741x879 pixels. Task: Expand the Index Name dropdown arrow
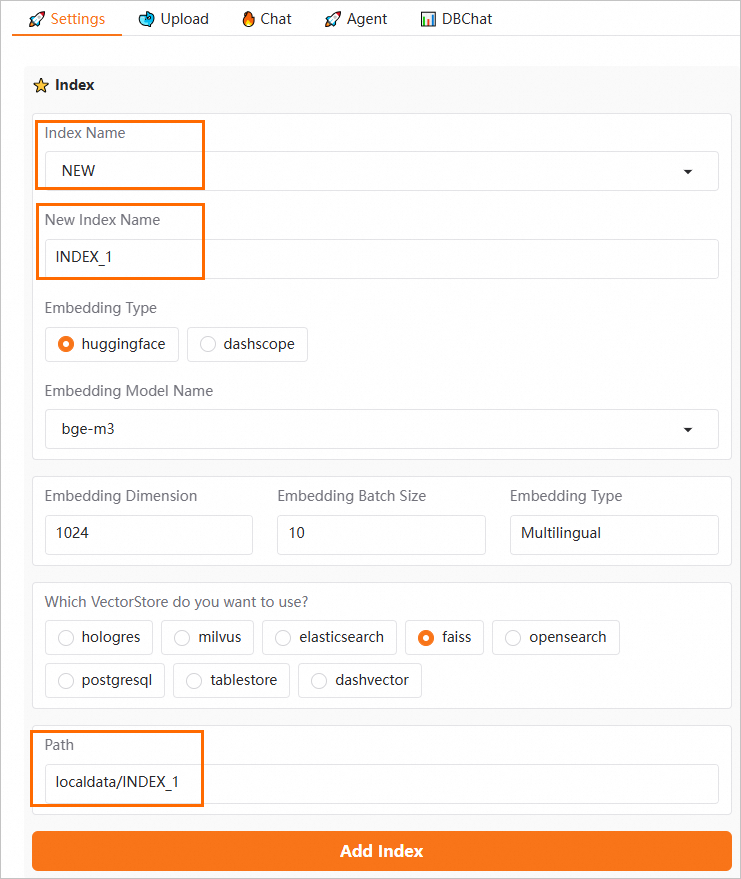click(687, 171)
